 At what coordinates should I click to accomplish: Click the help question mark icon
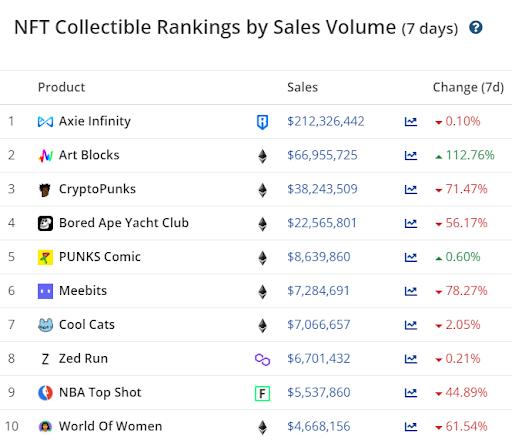click(476, 27)
